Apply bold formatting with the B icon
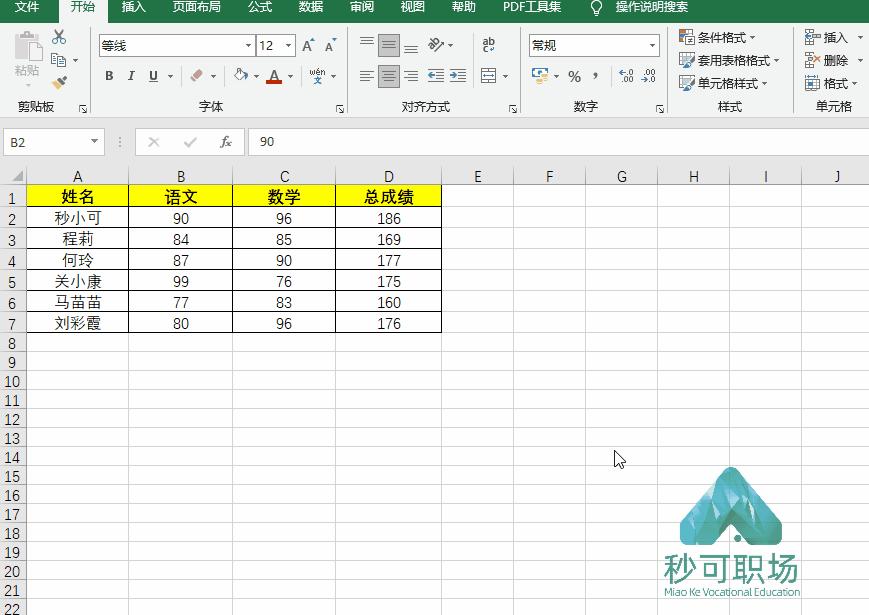869x615 pixels. 109,77
